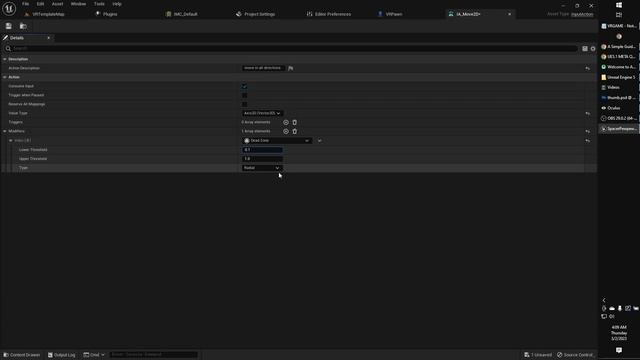Open Dead Zone modifier class dropdown
The height and width of the screenshot is (360, 640).
coord(277,140)
